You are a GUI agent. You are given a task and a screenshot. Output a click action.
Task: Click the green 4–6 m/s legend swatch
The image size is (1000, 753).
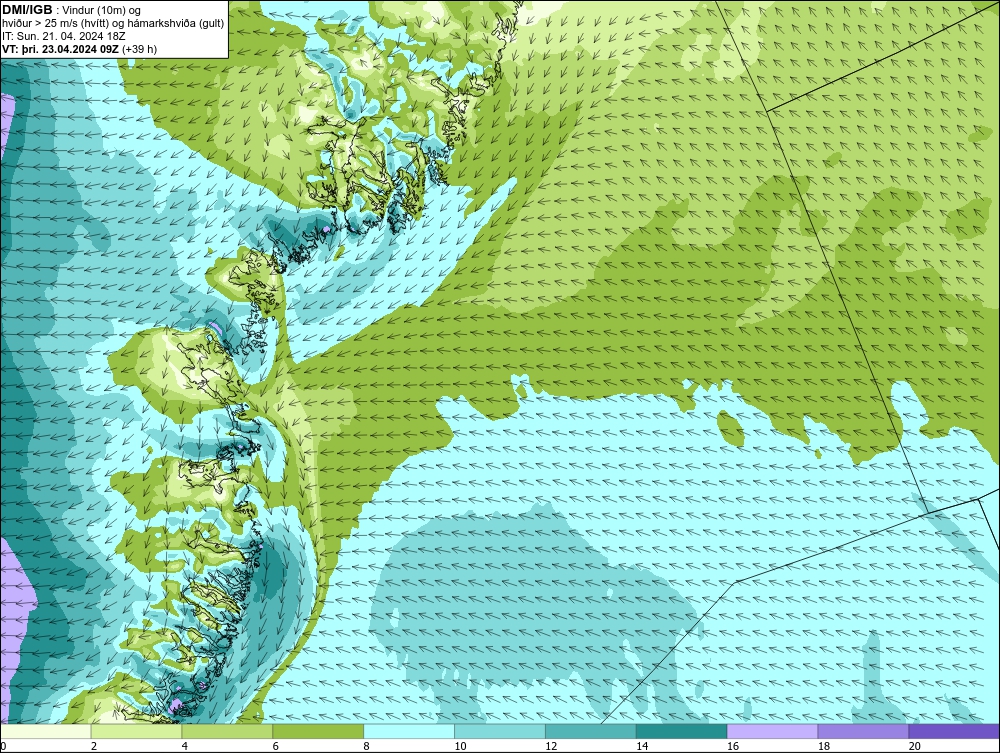click(227, 731)
